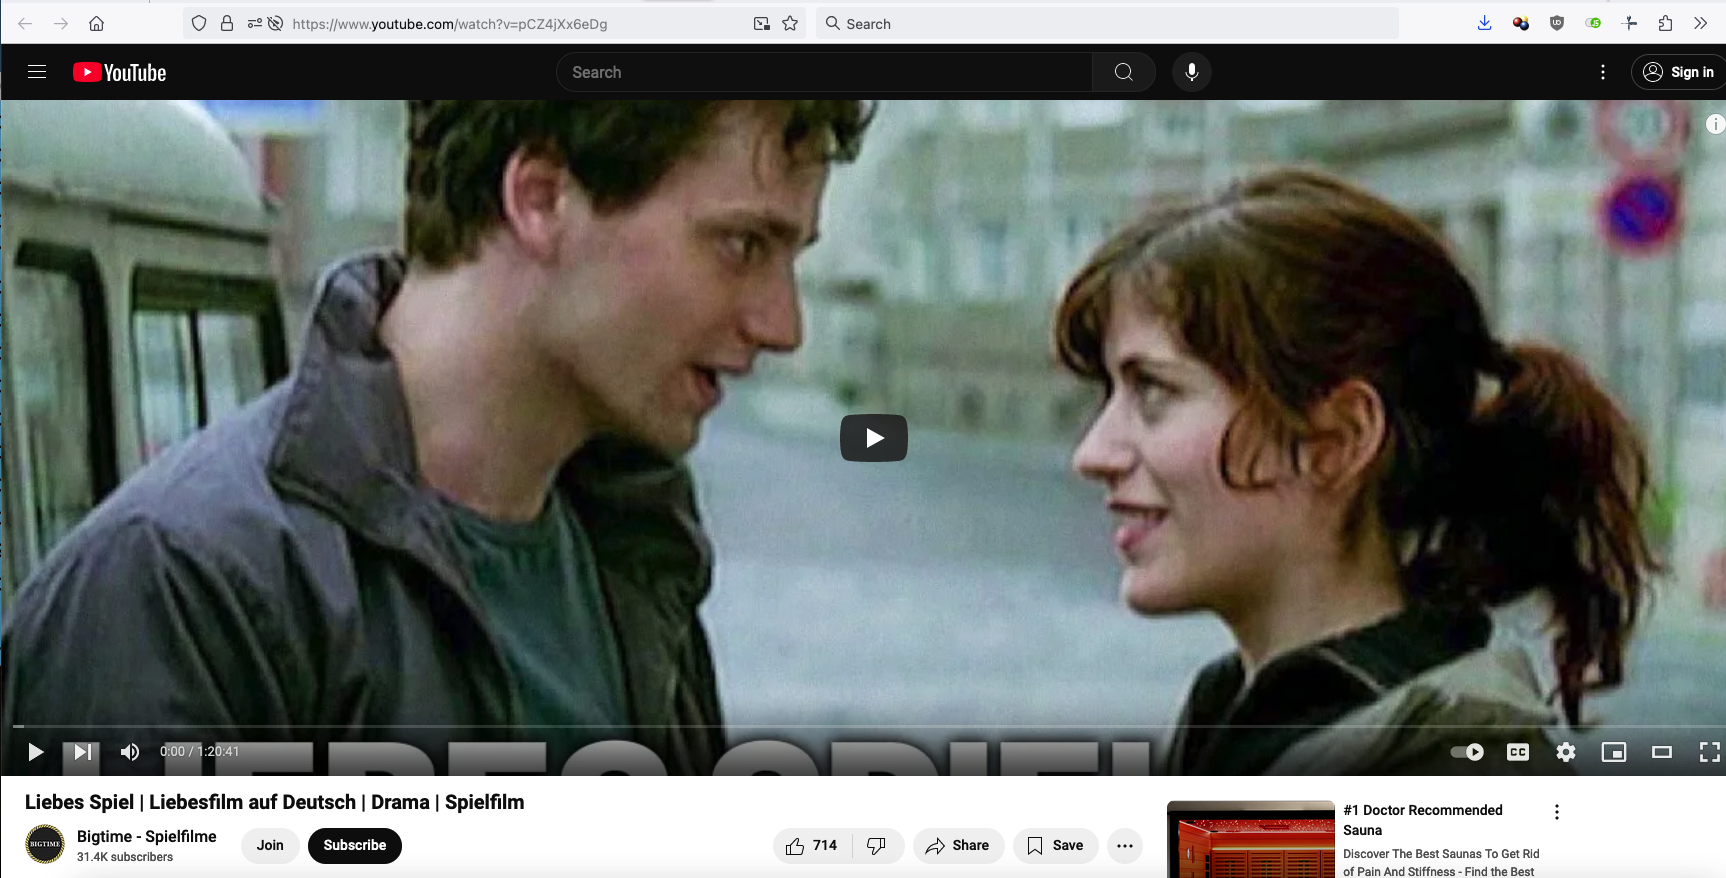Open the sauna ad options menu
1726x878 pixels.
[x=1556, y=812]
